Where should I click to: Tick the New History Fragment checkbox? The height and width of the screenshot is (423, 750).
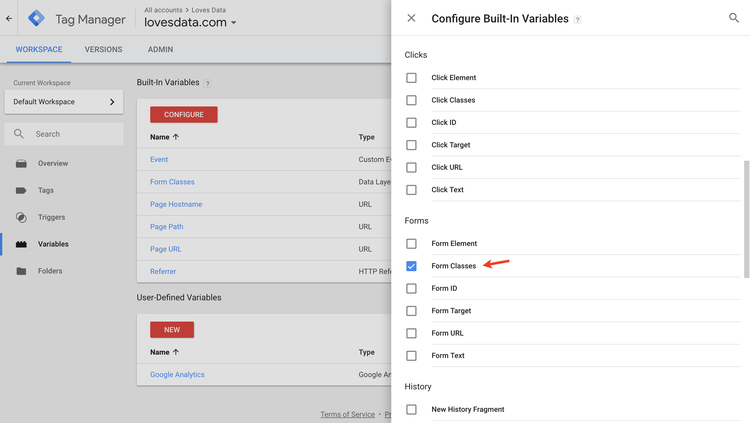click(411, 410)
